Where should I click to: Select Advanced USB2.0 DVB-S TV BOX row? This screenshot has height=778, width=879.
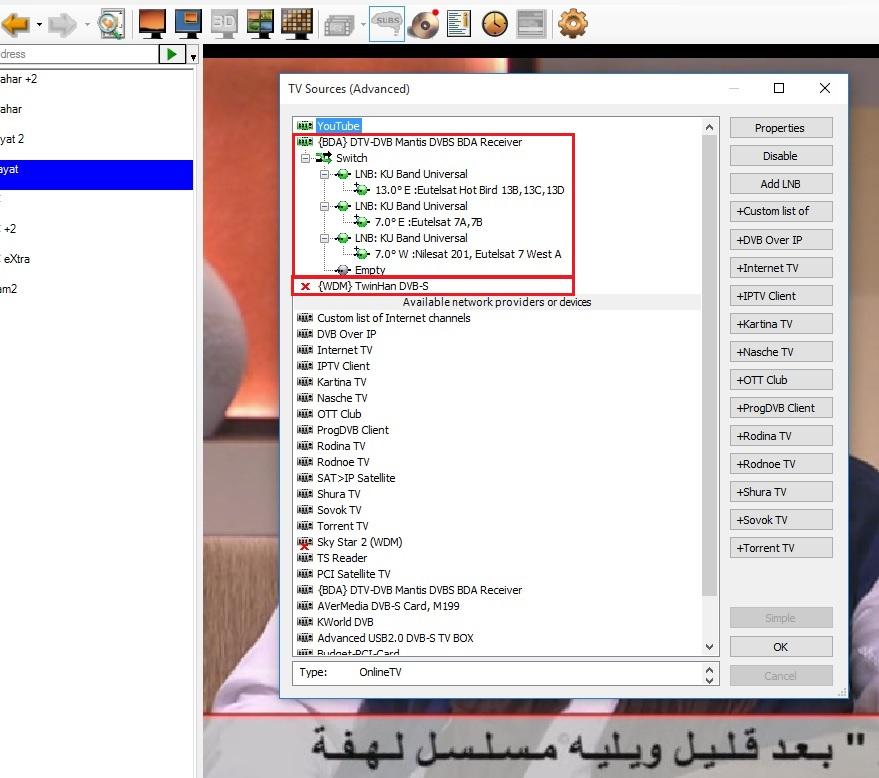point(395,638)
